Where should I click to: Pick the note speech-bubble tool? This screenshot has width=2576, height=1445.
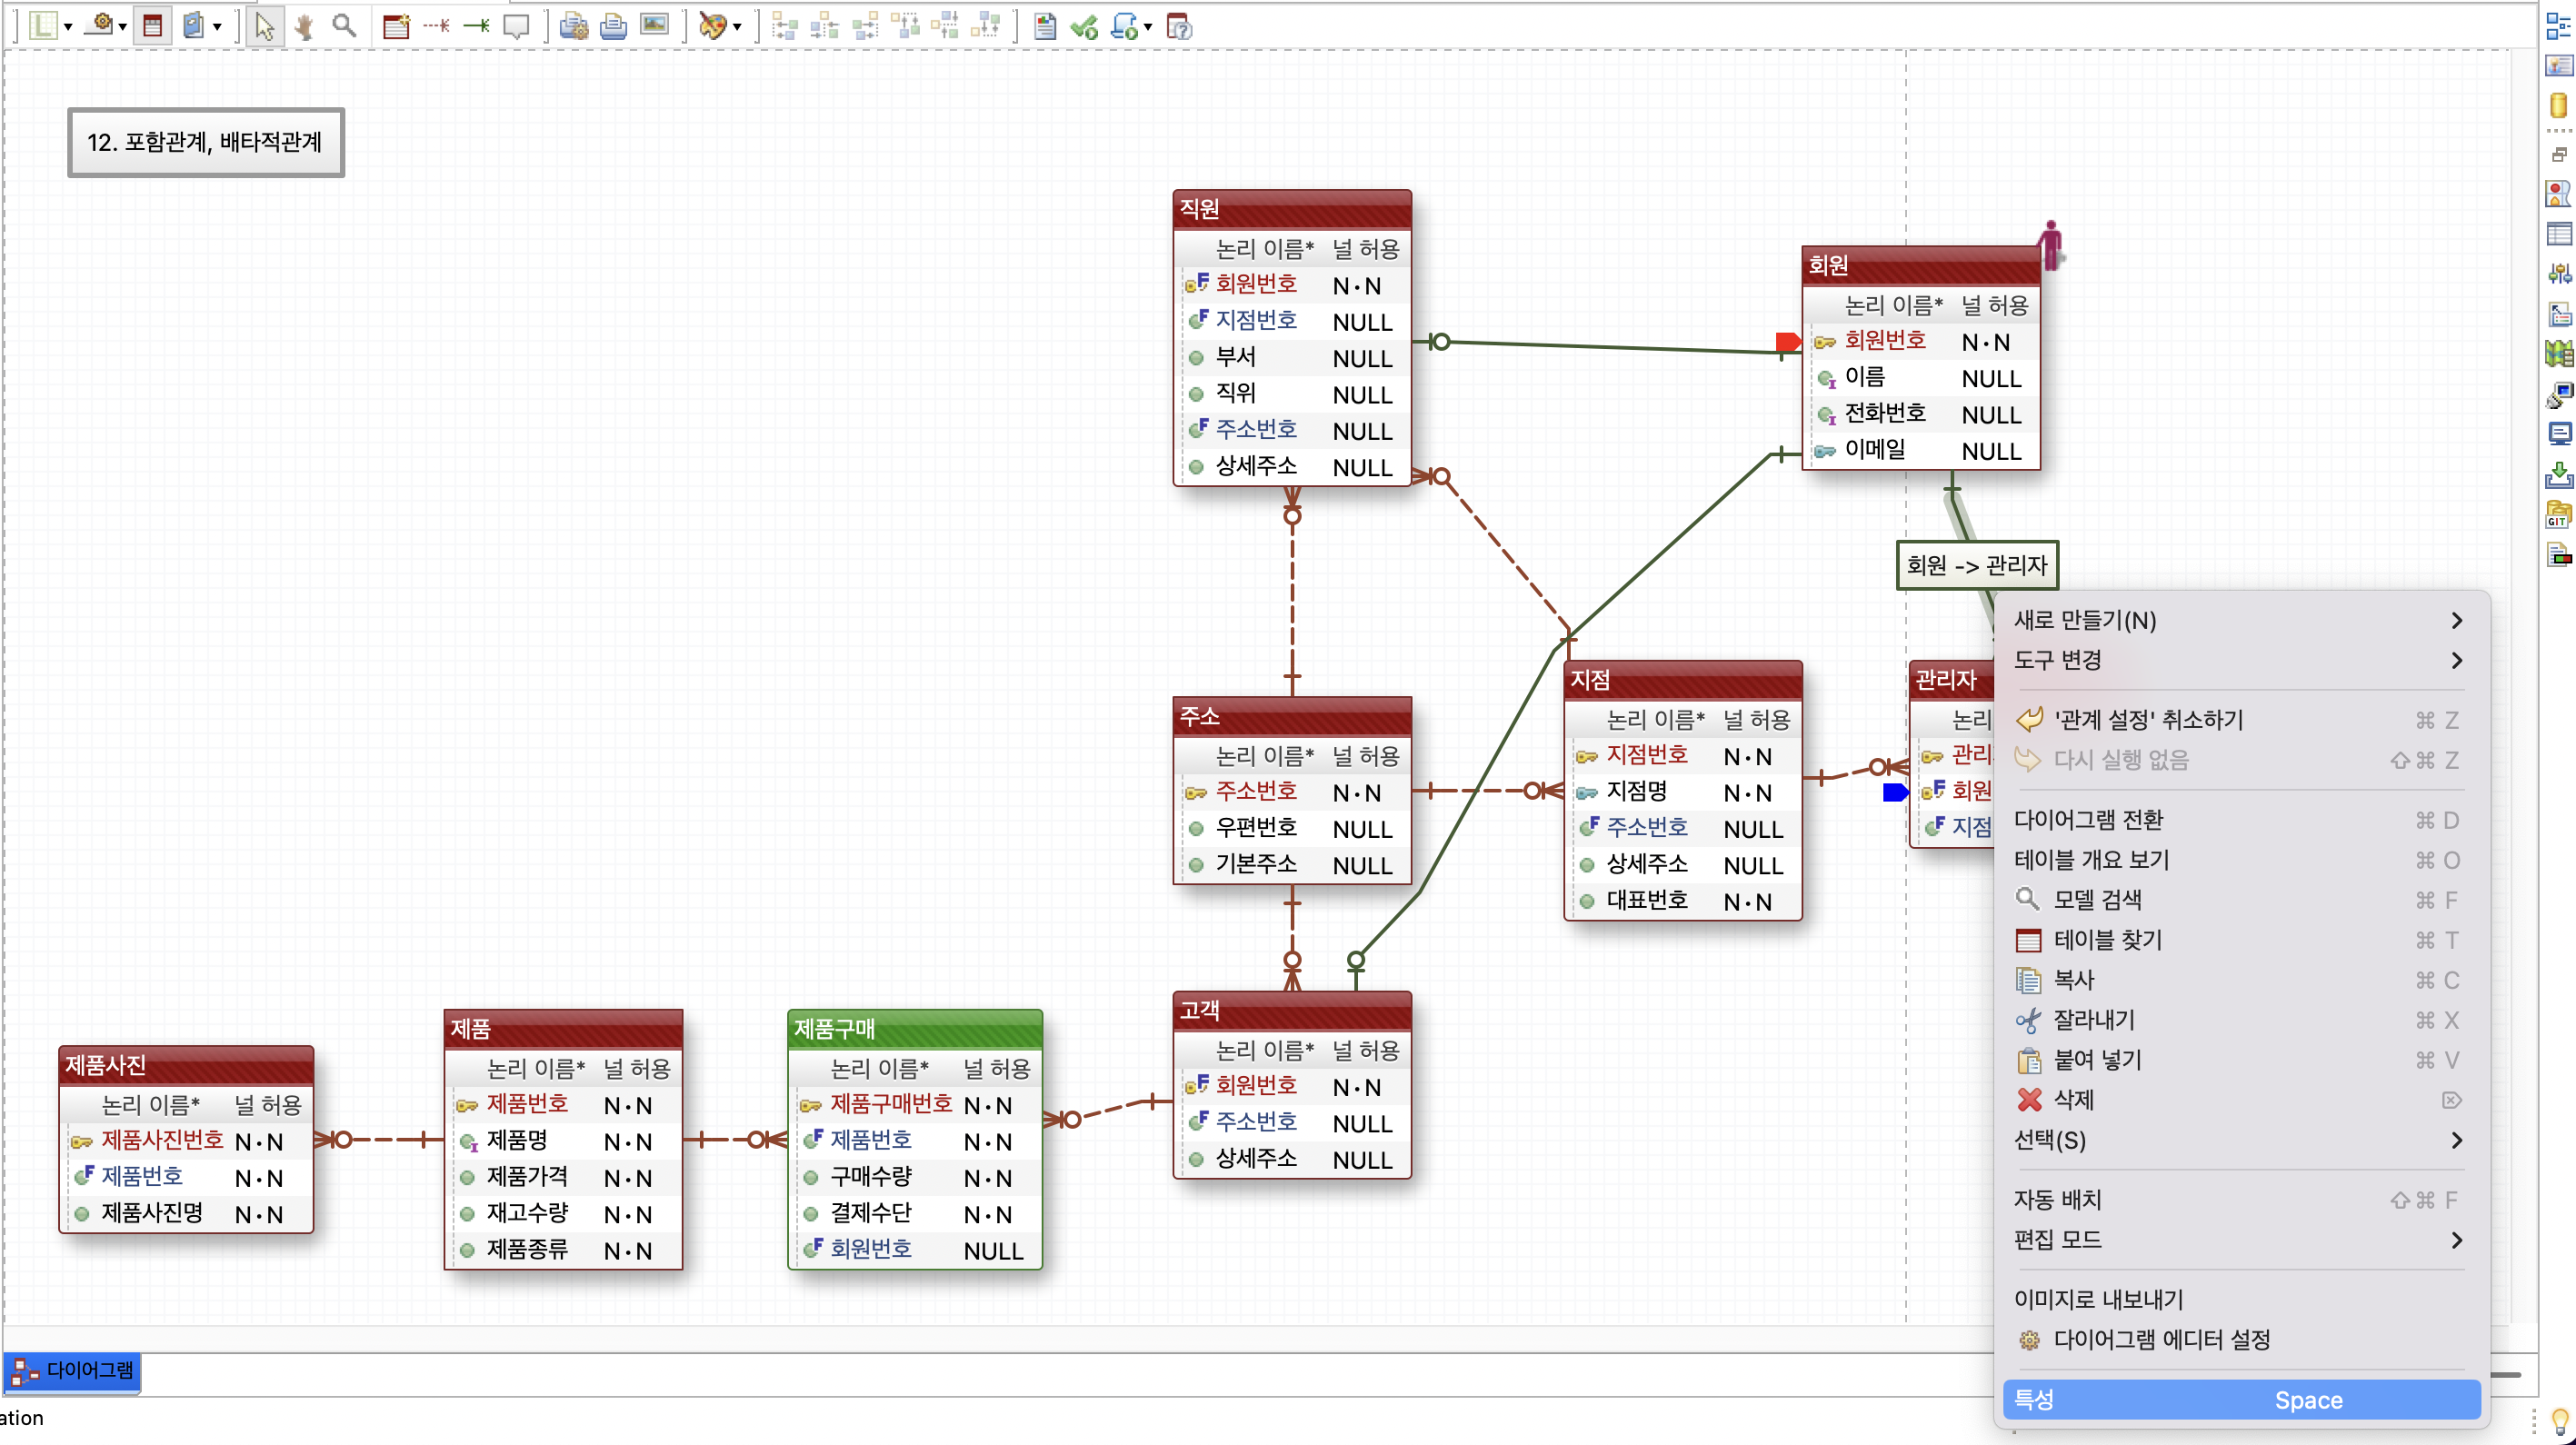tap(516, 27)
